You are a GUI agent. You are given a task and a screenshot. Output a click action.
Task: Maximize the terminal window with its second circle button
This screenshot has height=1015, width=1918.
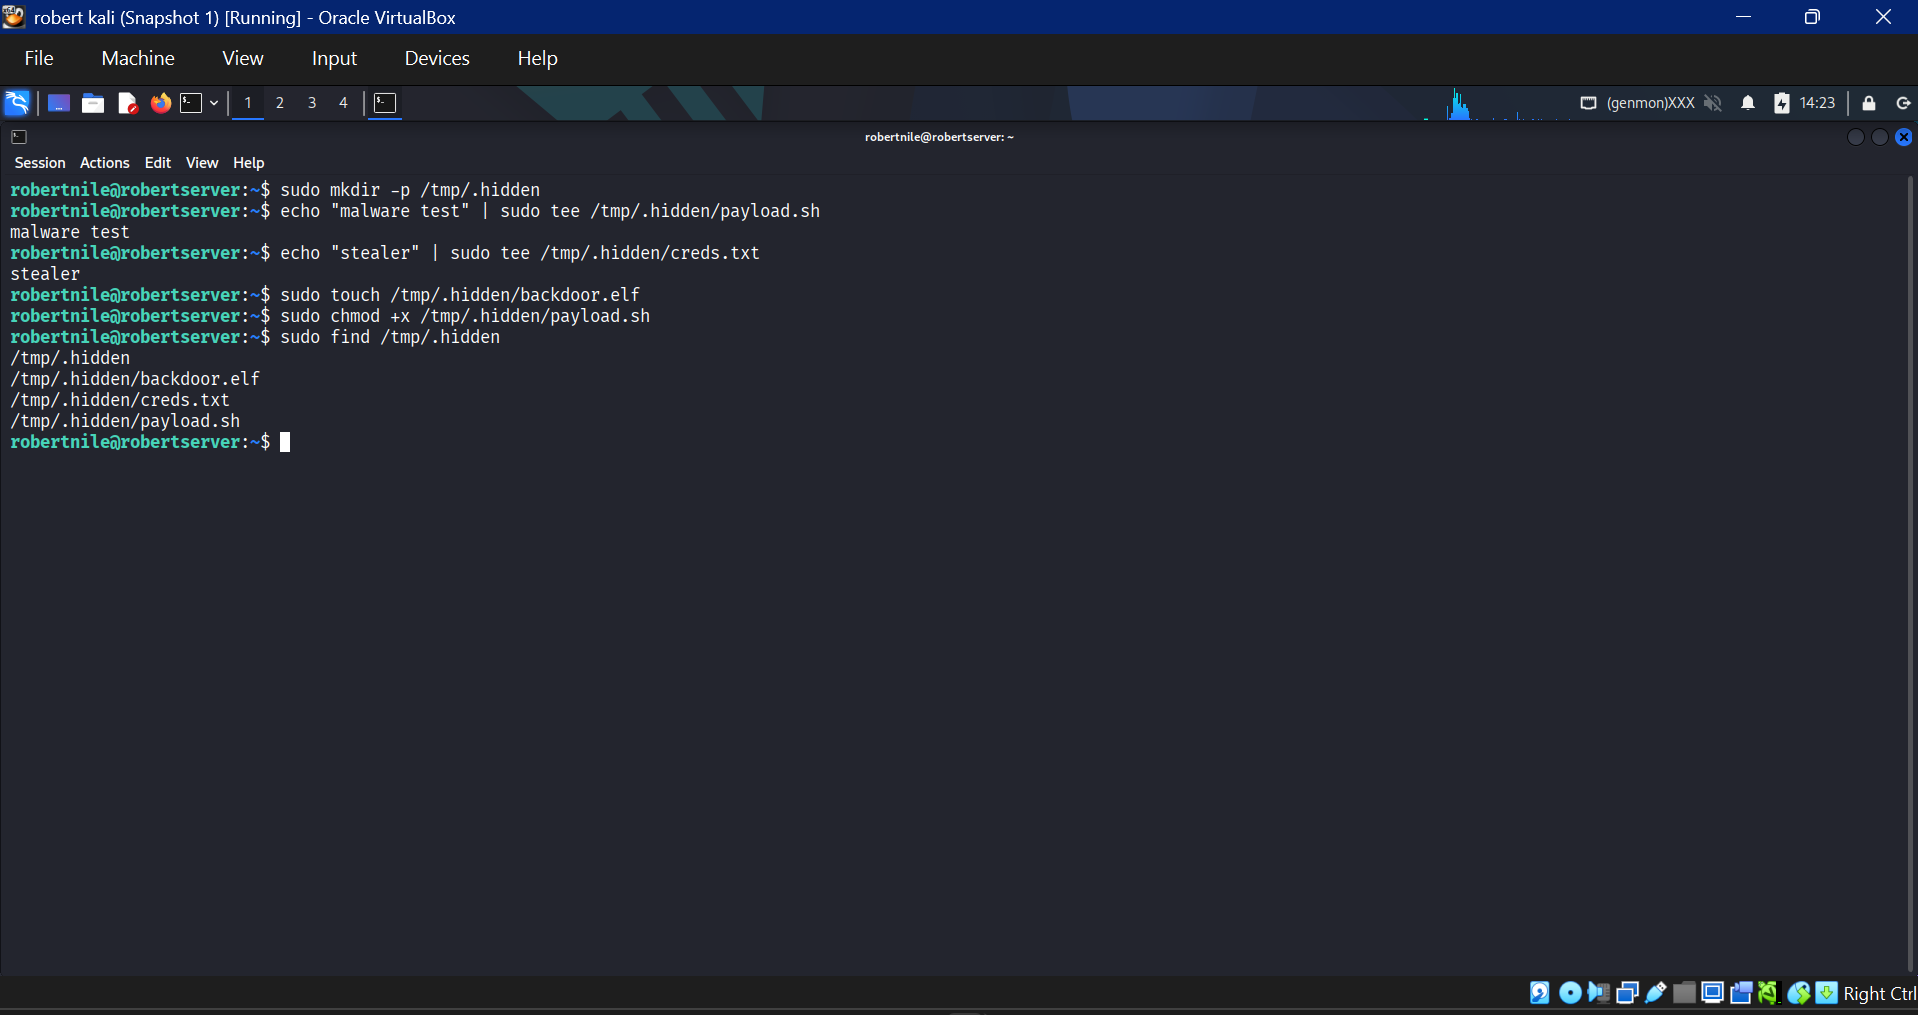pyautogui.click(x=1880, y=137)
